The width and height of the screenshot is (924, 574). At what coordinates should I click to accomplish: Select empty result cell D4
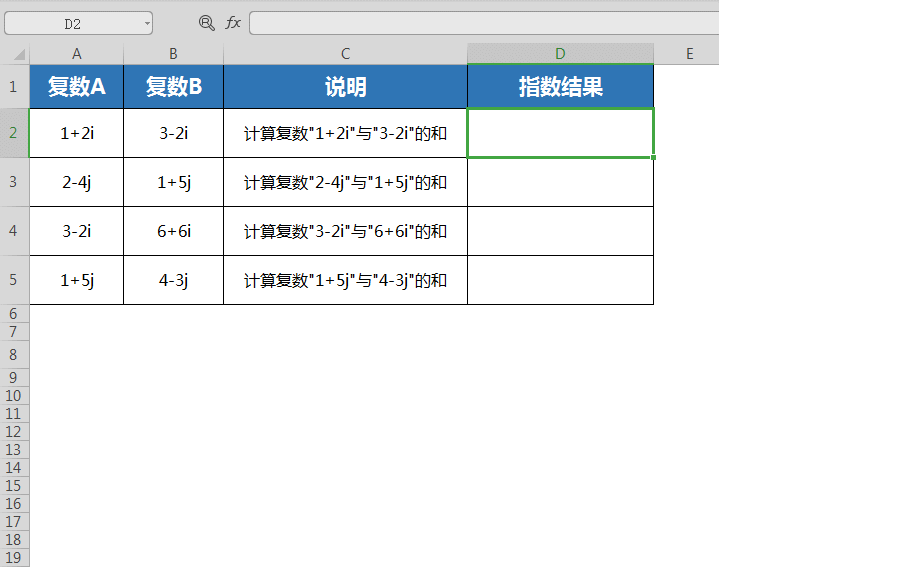560,231
